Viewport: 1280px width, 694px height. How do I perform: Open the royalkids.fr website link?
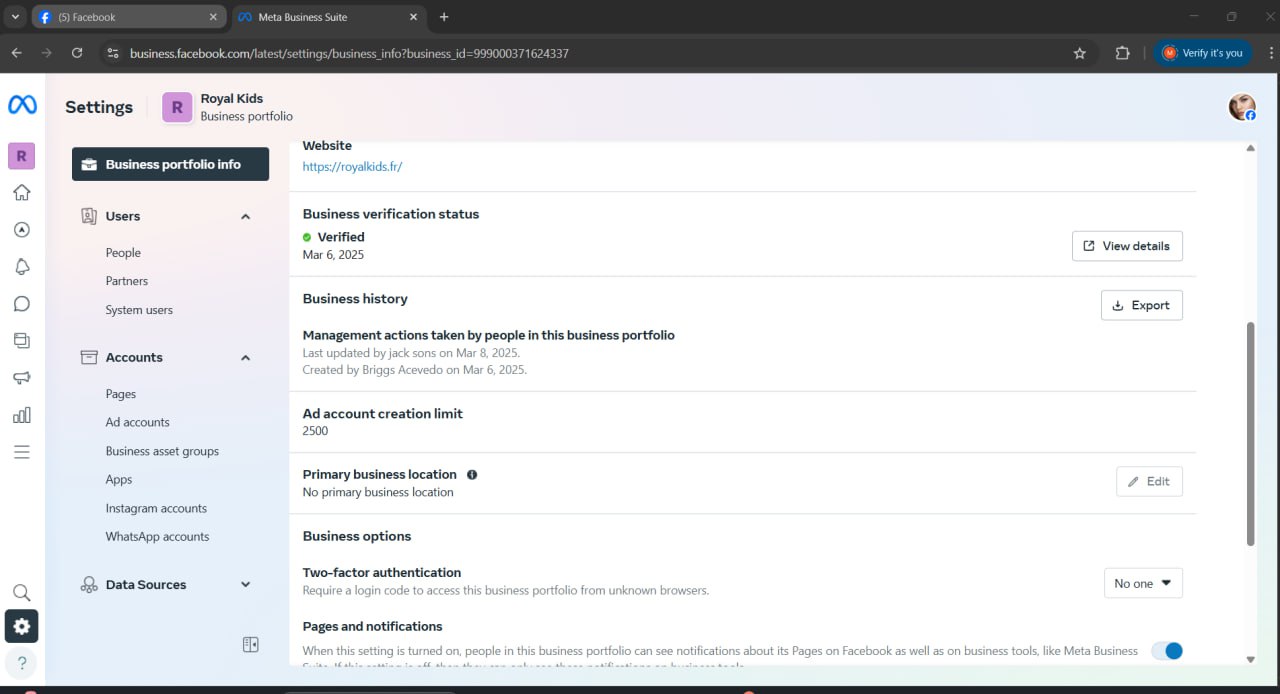point(352,167)
